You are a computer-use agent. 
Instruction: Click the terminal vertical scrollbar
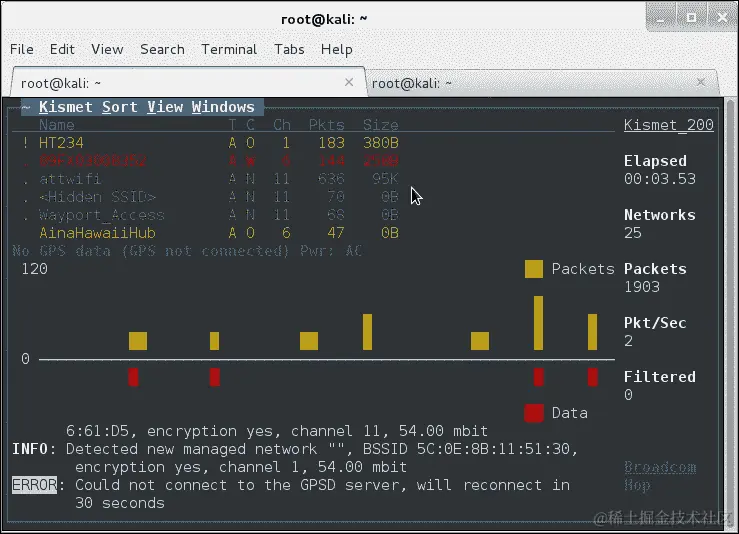pyautogui.click(x=731, y=311)
